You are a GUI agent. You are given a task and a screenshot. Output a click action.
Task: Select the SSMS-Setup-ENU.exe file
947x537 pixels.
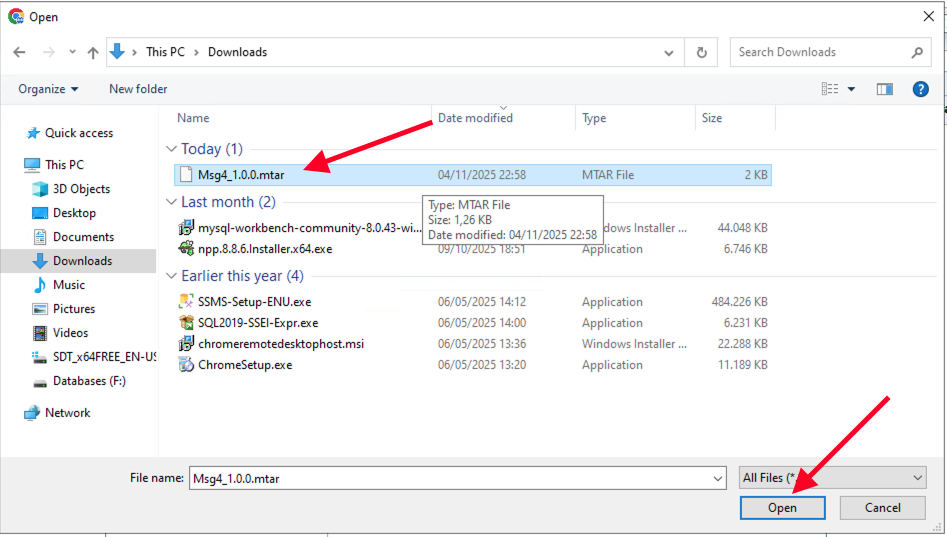pos(254,302)
